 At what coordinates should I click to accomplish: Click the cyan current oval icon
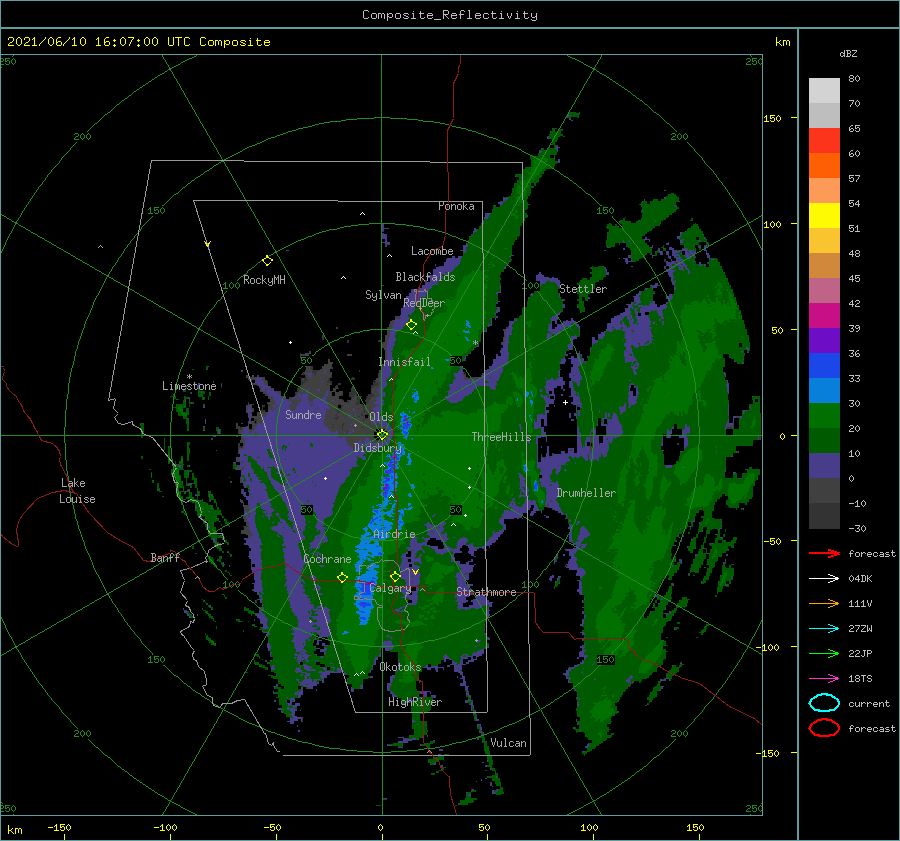click(x=824, y=703)
